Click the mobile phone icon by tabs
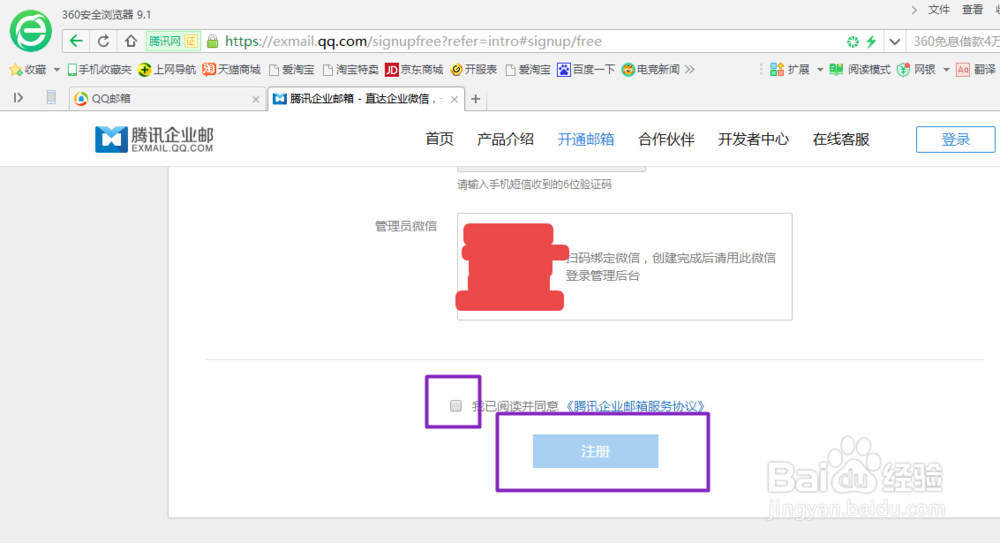The width and height of the screenshot is (1000, 543). click(51, 98)
